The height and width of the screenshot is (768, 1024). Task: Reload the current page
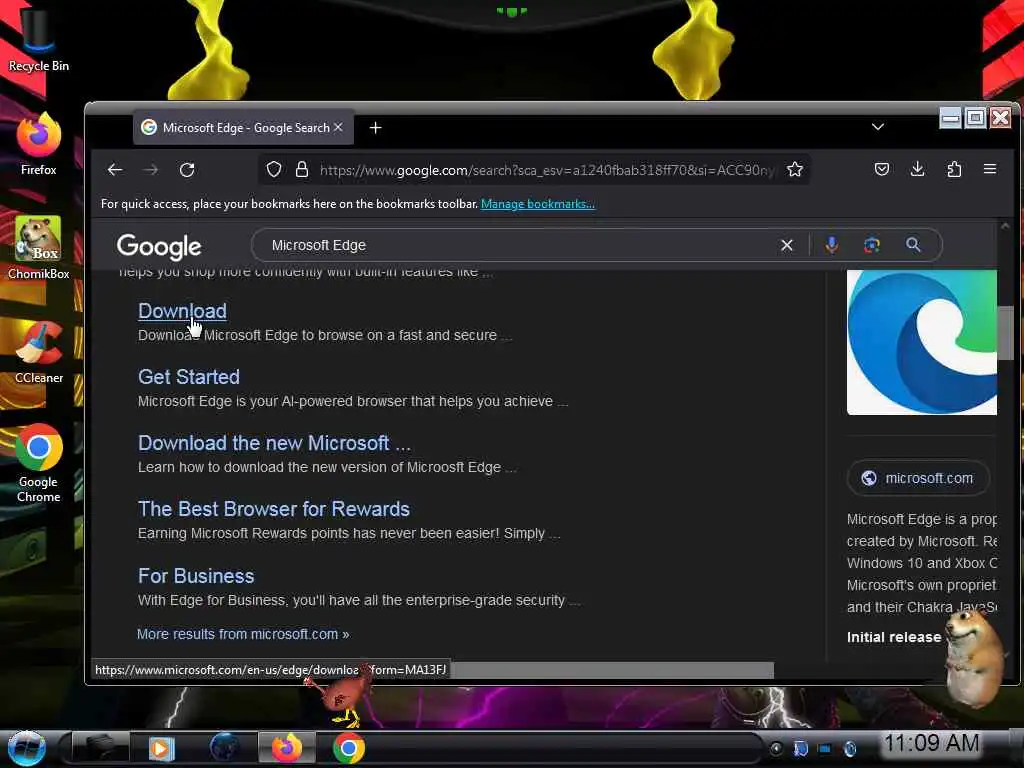click(187, 170)
